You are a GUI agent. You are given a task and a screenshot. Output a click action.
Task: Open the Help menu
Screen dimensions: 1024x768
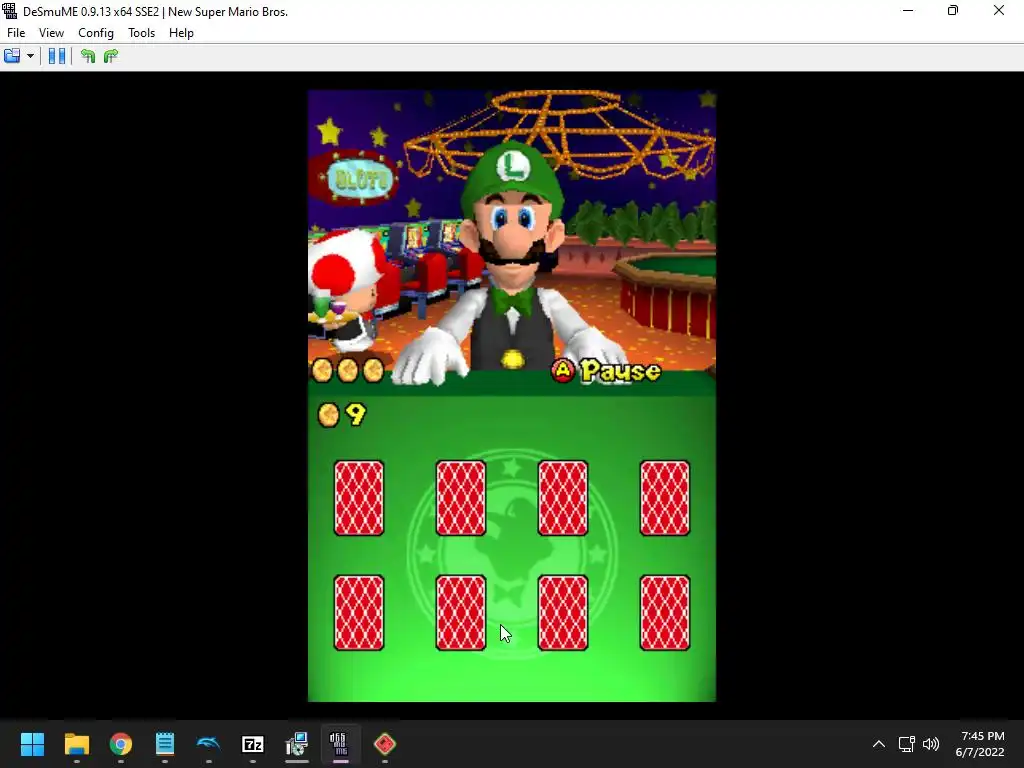(181, 33)
